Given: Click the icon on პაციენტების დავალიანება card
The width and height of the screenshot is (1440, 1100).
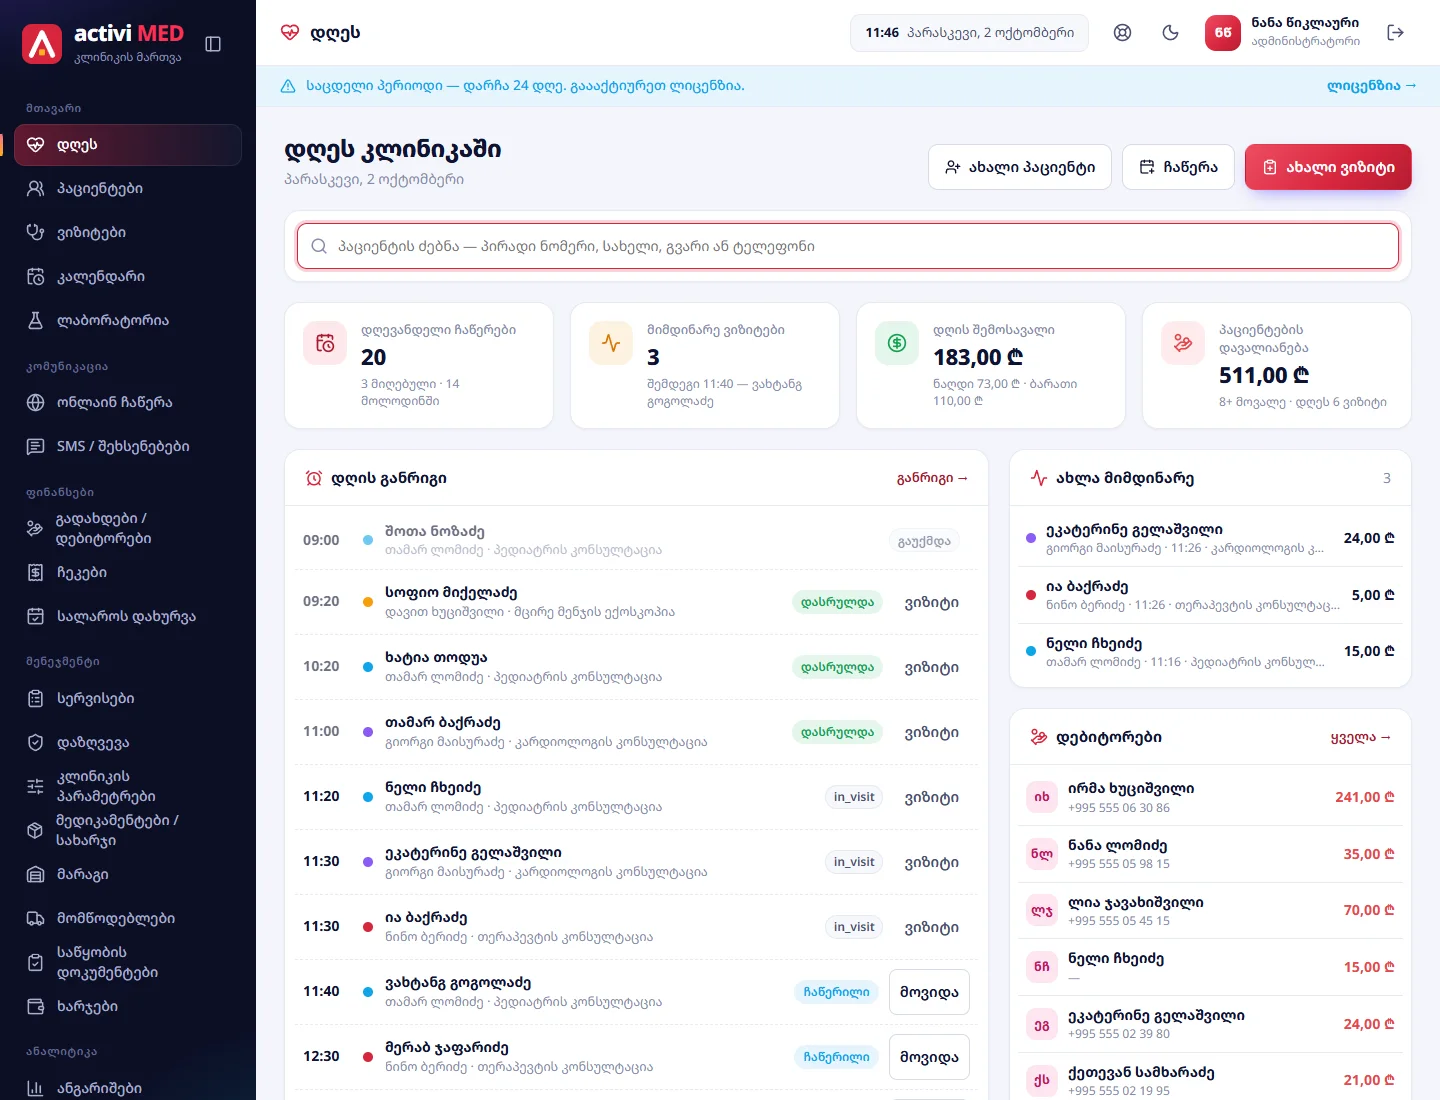Looking at the screenshot, I should 1183,343.
